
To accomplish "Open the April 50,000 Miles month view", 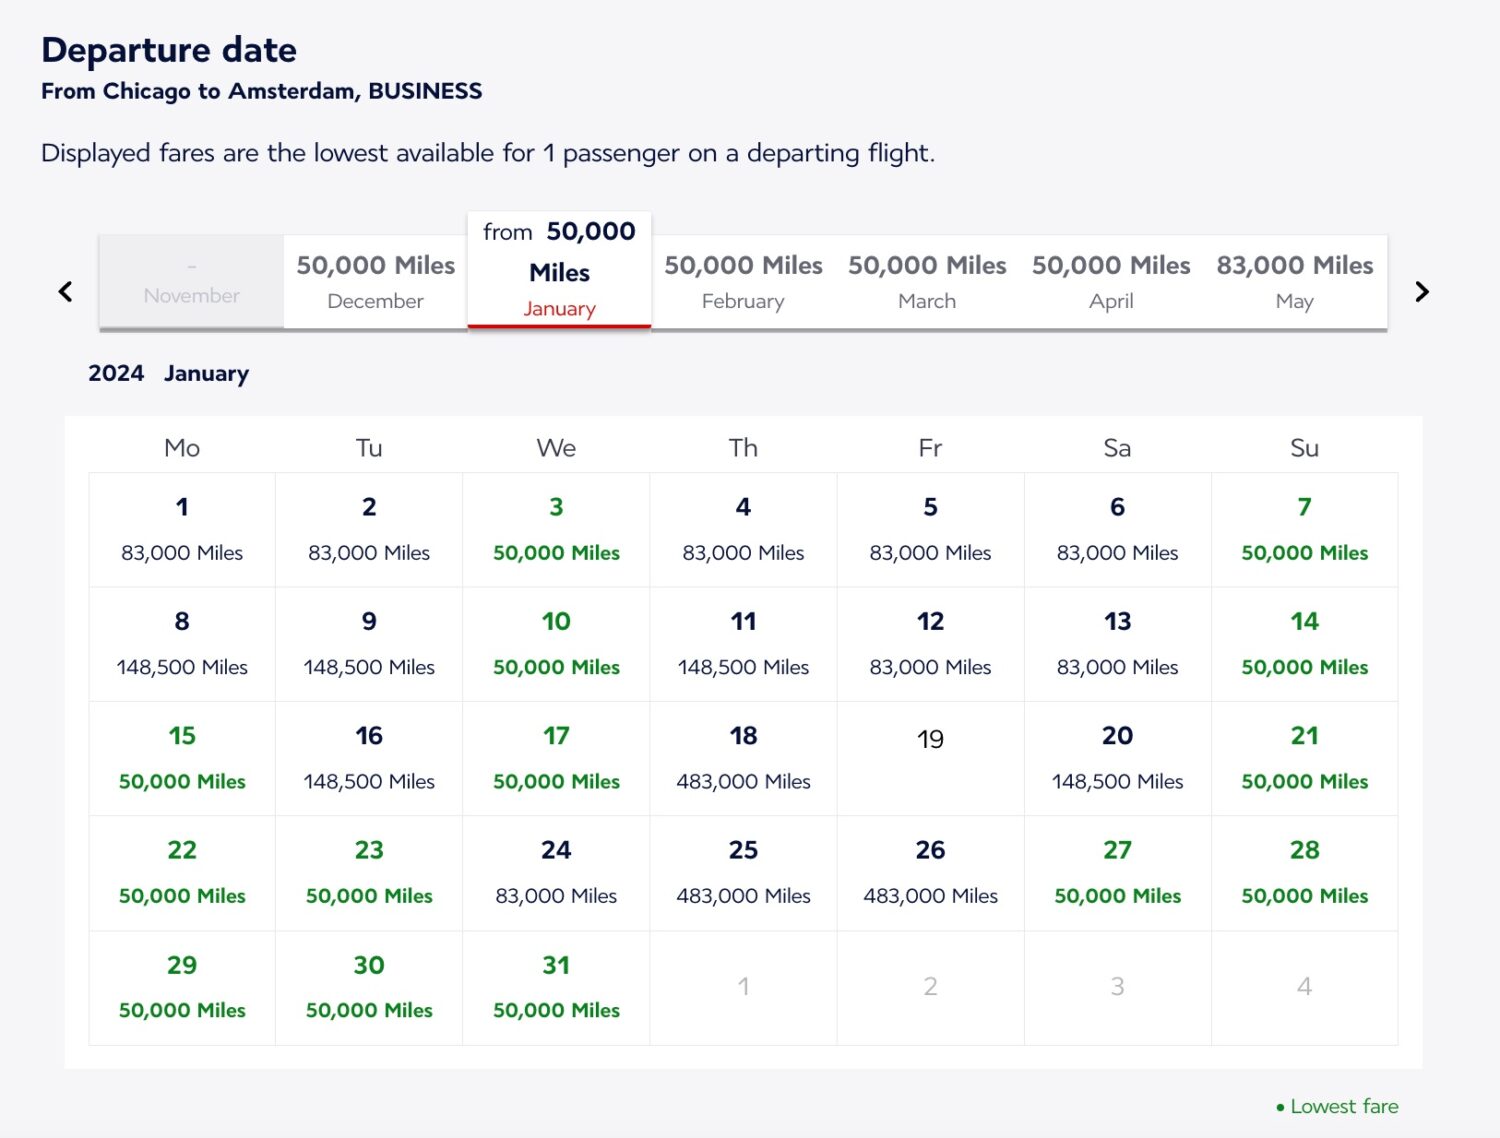I will (1111, 282).
